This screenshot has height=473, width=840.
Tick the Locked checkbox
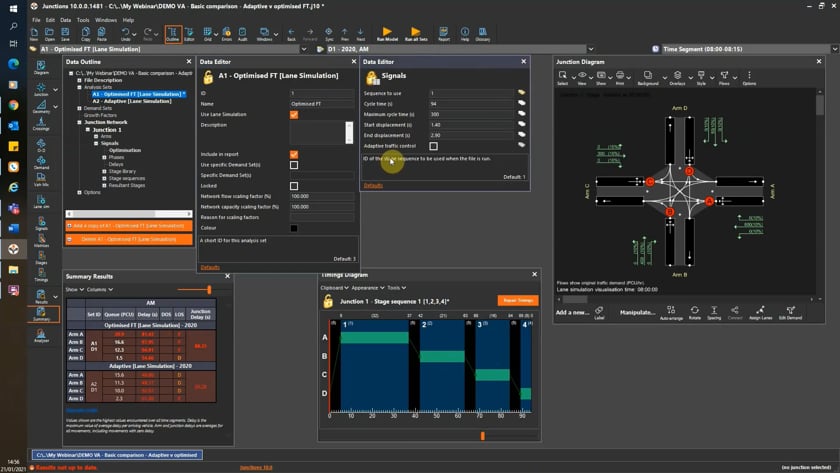[x=294, y=186]
